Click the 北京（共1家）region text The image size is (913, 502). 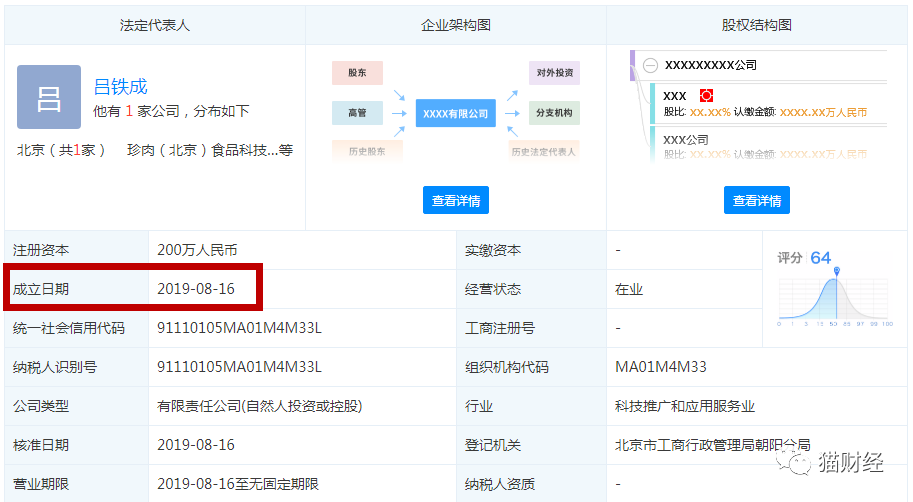click(x=61, y=150)
